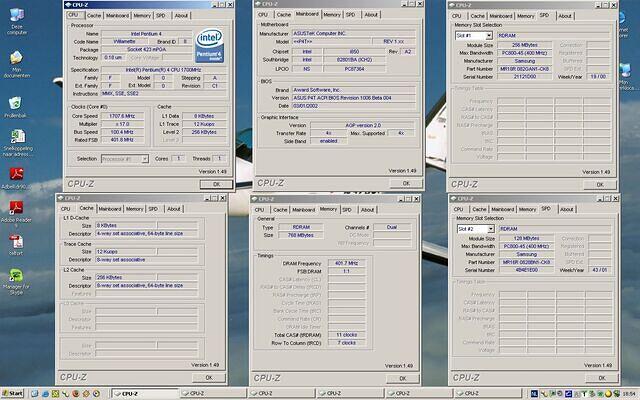This screenshot has width=640, height=400.
Task: Open the Snelkoppeling naar adres desktop shortcut
Action: pyautogui.click(x=16, y=134)
